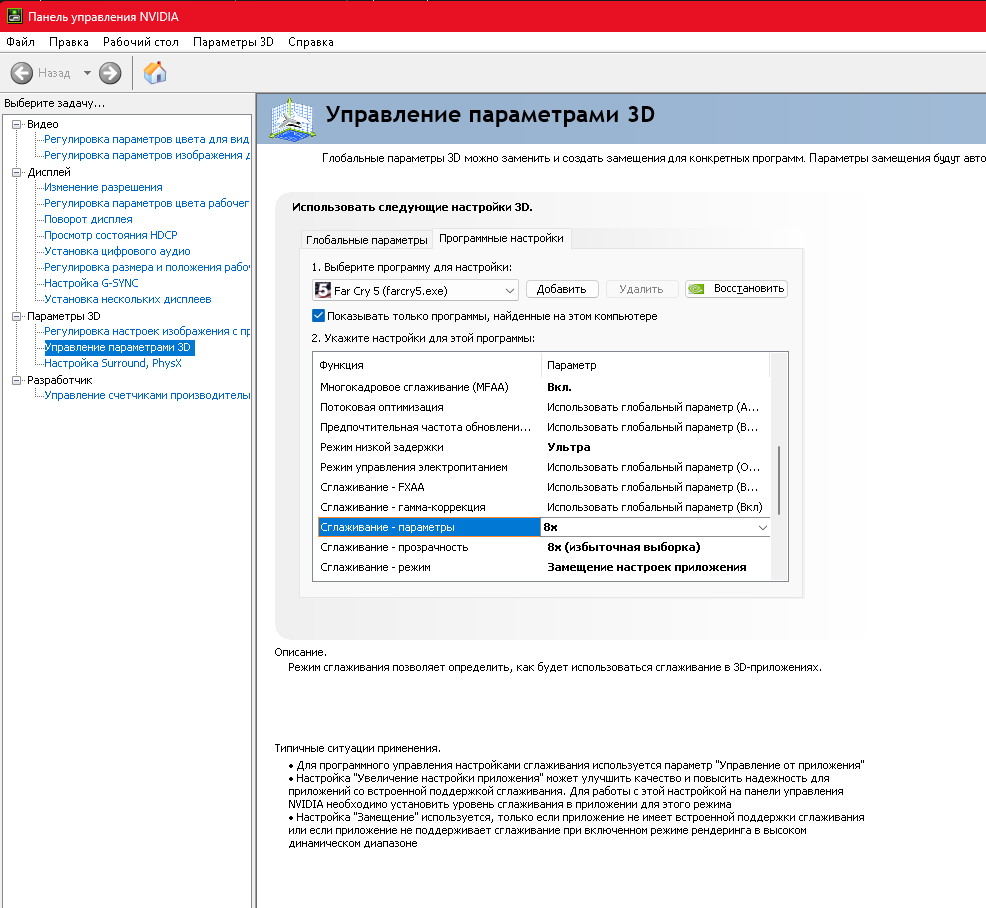Click the Ультра value for low latency
The width and height of the screenshot is (986, 908).
pyautogui.click(x=568, y=447)
